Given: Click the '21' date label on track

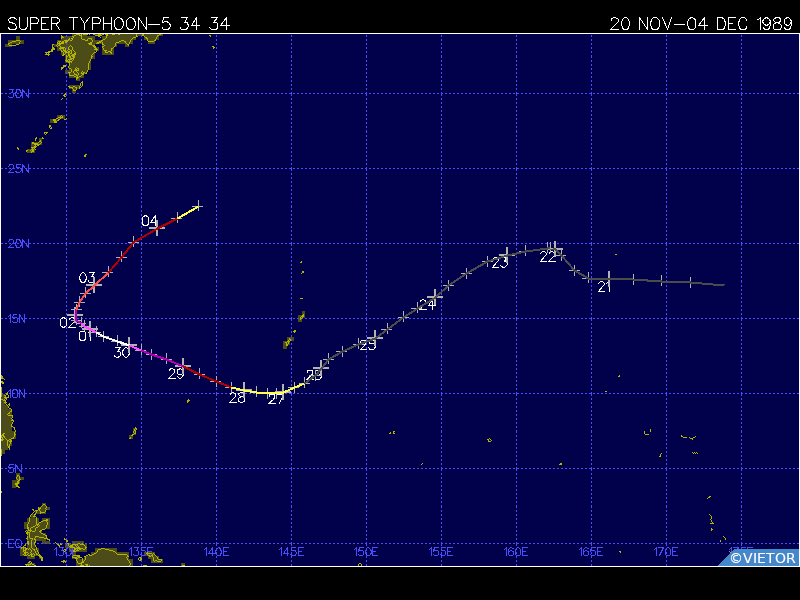Looking at the screenshot, I should (x=605, y=287).
